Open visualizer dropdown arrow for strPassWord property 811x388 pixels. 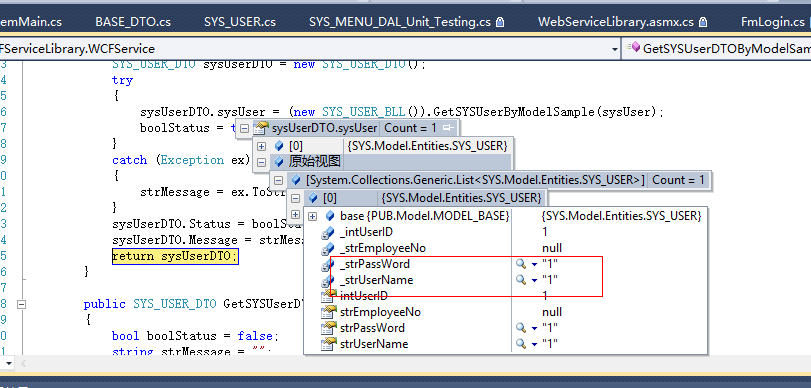534,329
